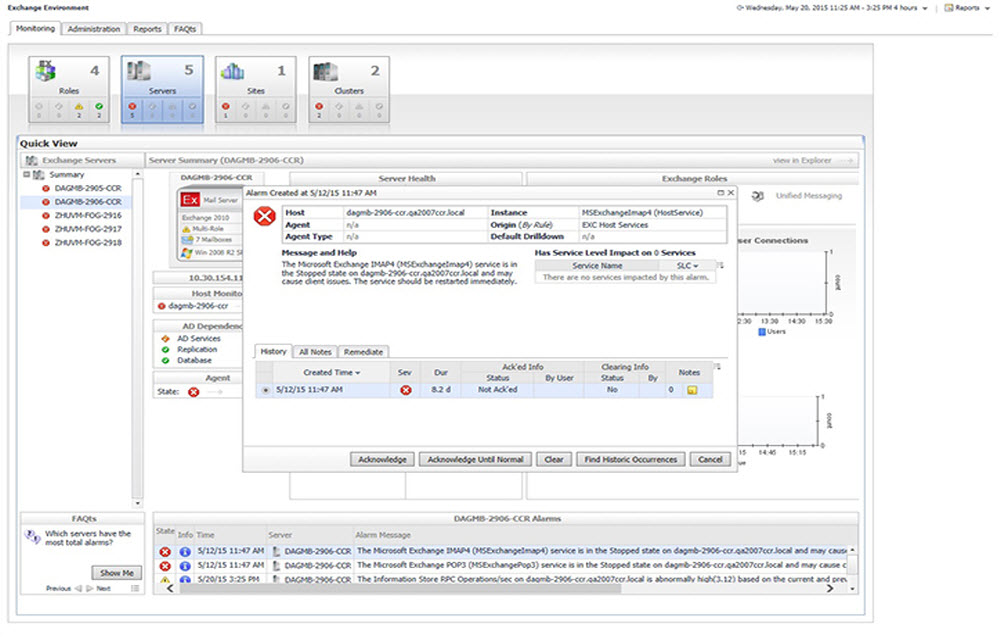Select the Servers tile icon
Viewport: 1000px width, 640px height.
click(138, 70)
